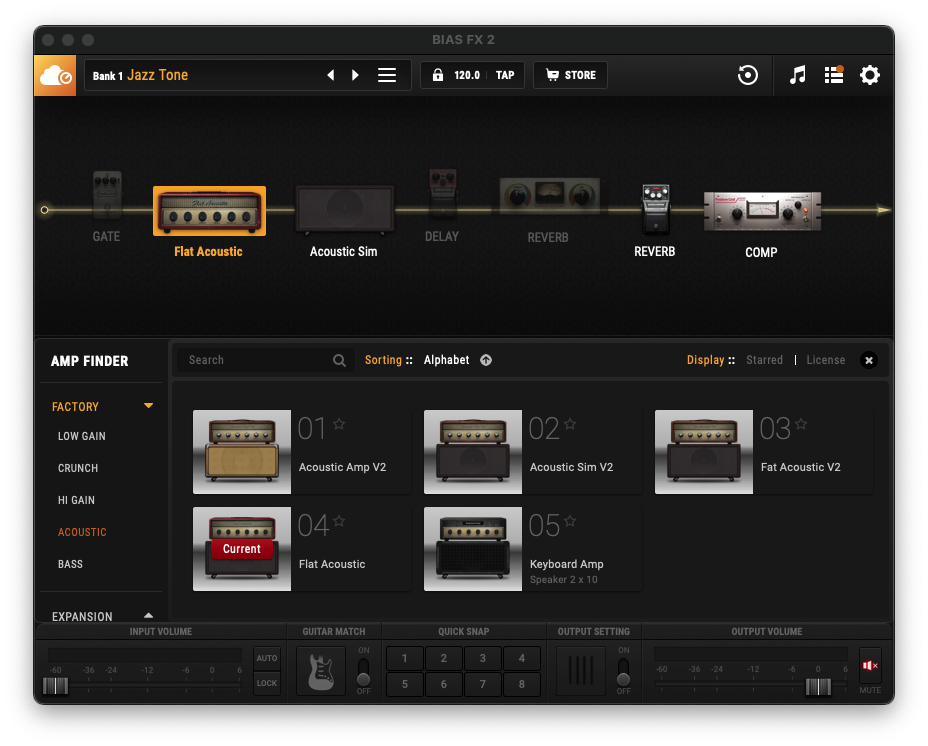Select Quick Snap slot 7

[x=483, y=684]
